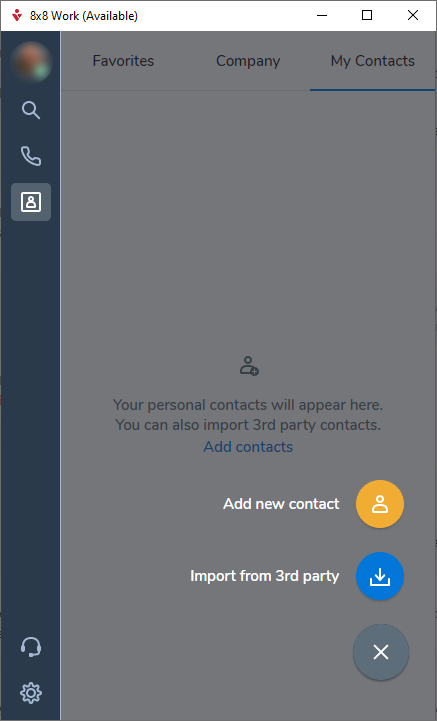Open the calls phone icon
This screenshot has width=437, height=721.
[x=31, y=156]
